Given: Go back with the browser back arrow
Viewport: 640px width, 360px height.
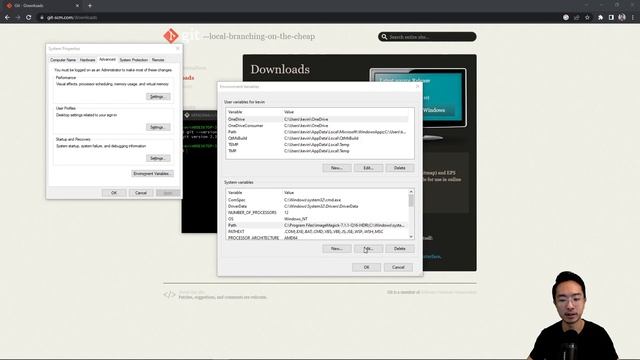Looking at the screenshot, I should 7,18.
